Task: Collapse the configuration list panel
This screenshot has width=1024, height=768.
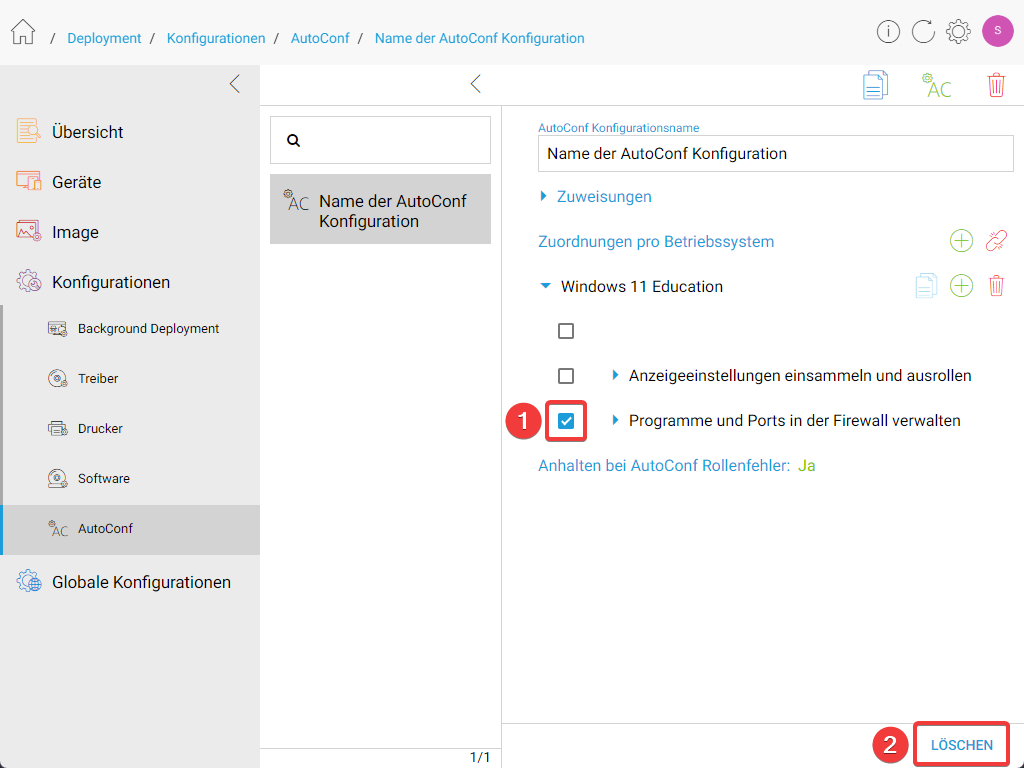Action: tap(476, 84)
